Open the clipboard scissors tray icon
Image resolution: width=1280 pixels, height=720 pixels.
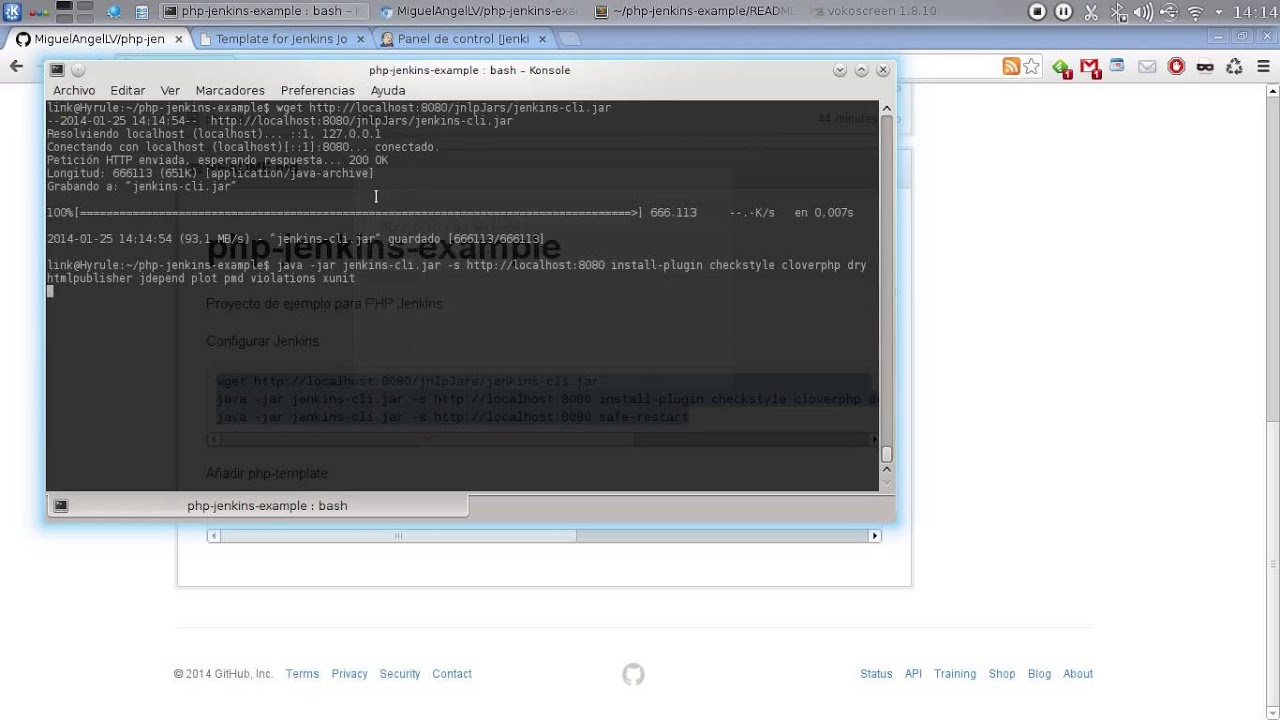[1091, 12]
